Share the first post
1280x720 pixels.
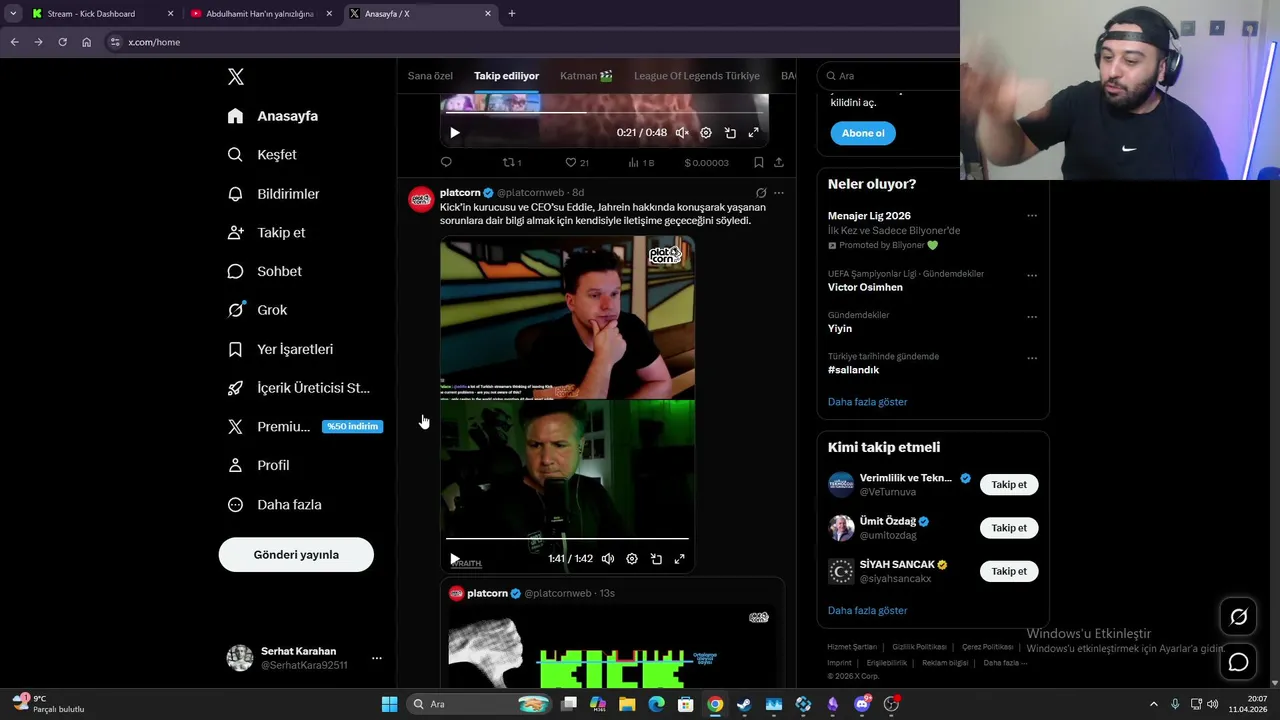tap(778, 162)
